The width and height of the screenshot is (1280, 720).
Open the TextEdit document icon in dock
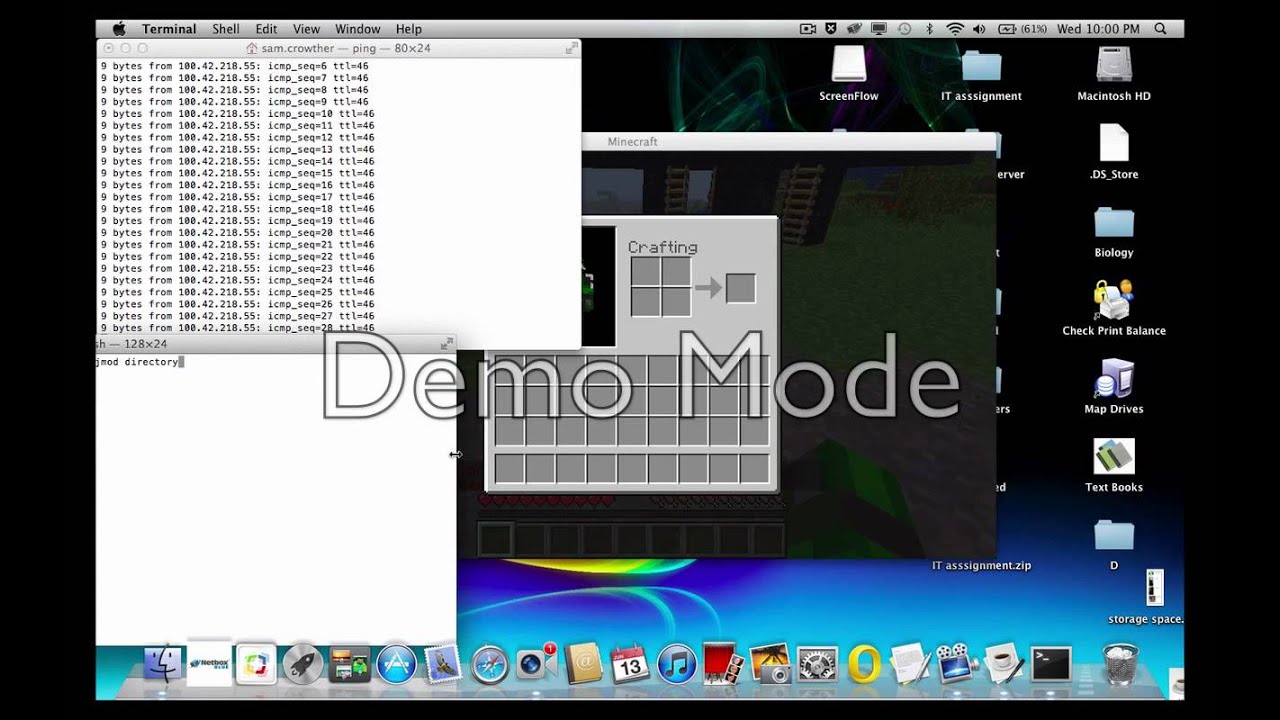pyautogui.click(x=910, y=664)
